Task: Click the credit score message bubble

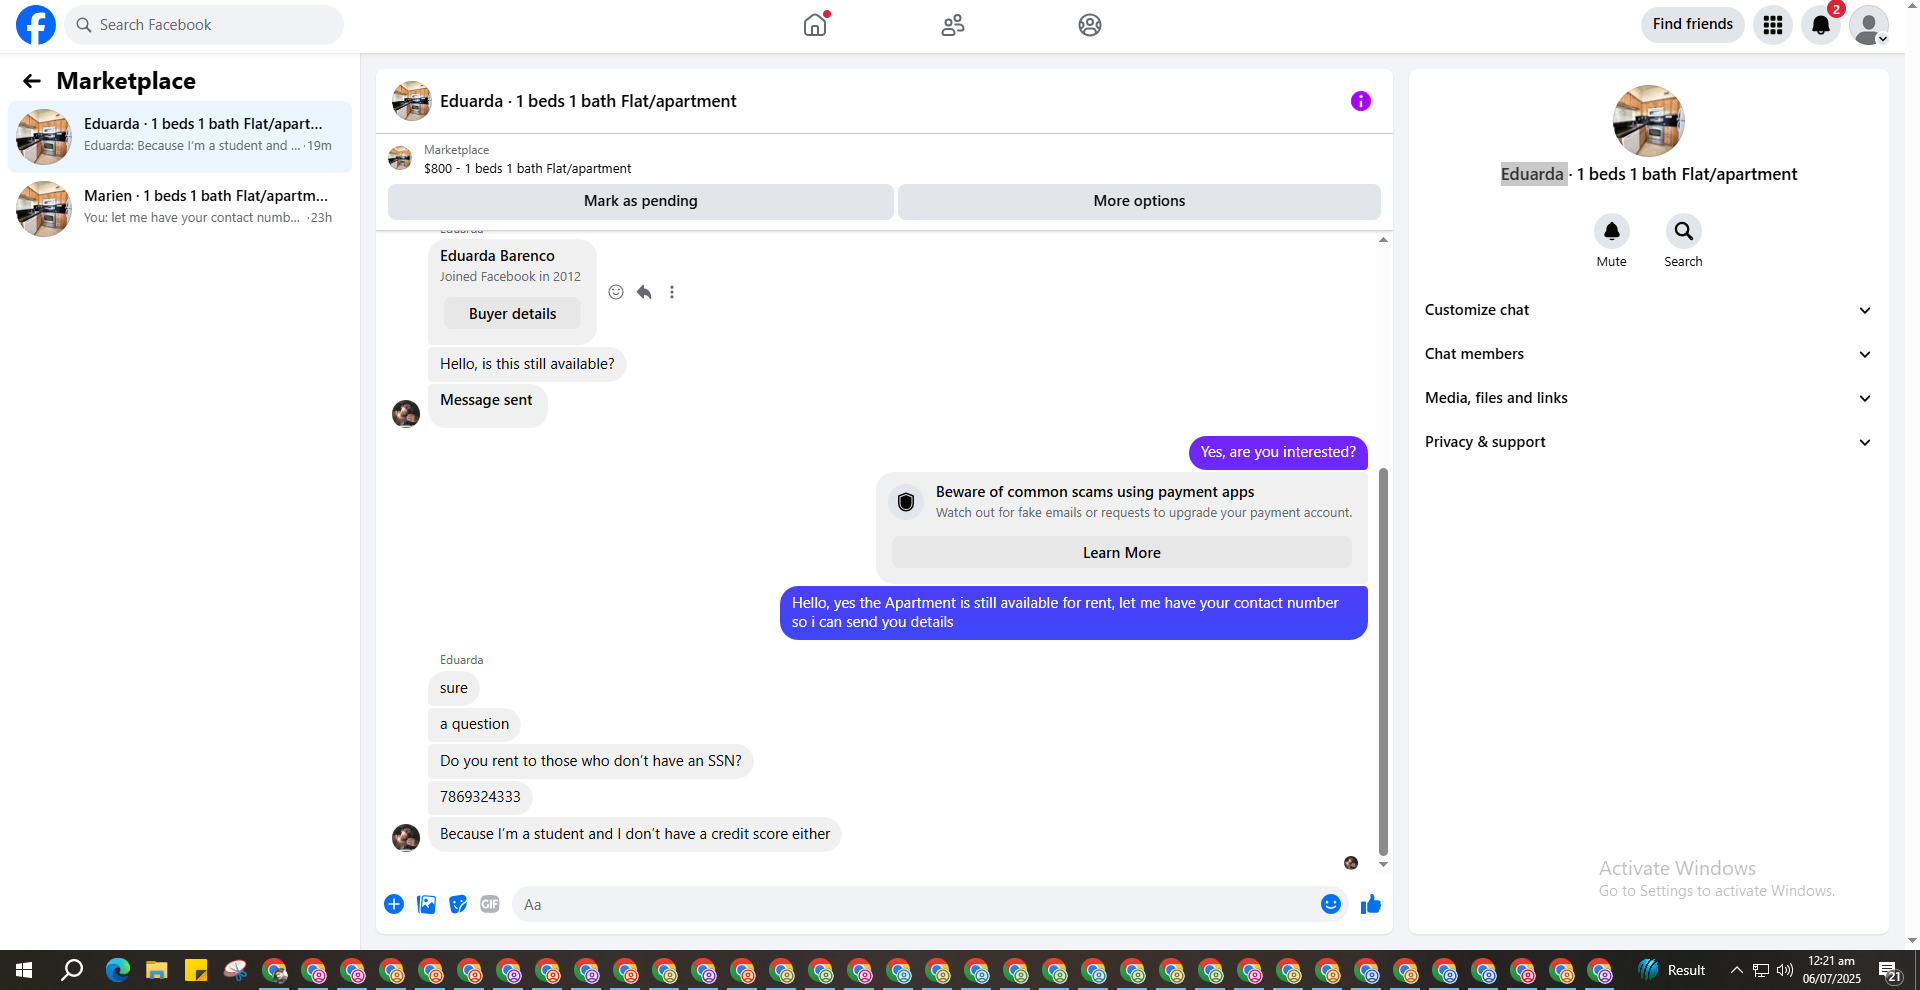Action: point(635,834)
